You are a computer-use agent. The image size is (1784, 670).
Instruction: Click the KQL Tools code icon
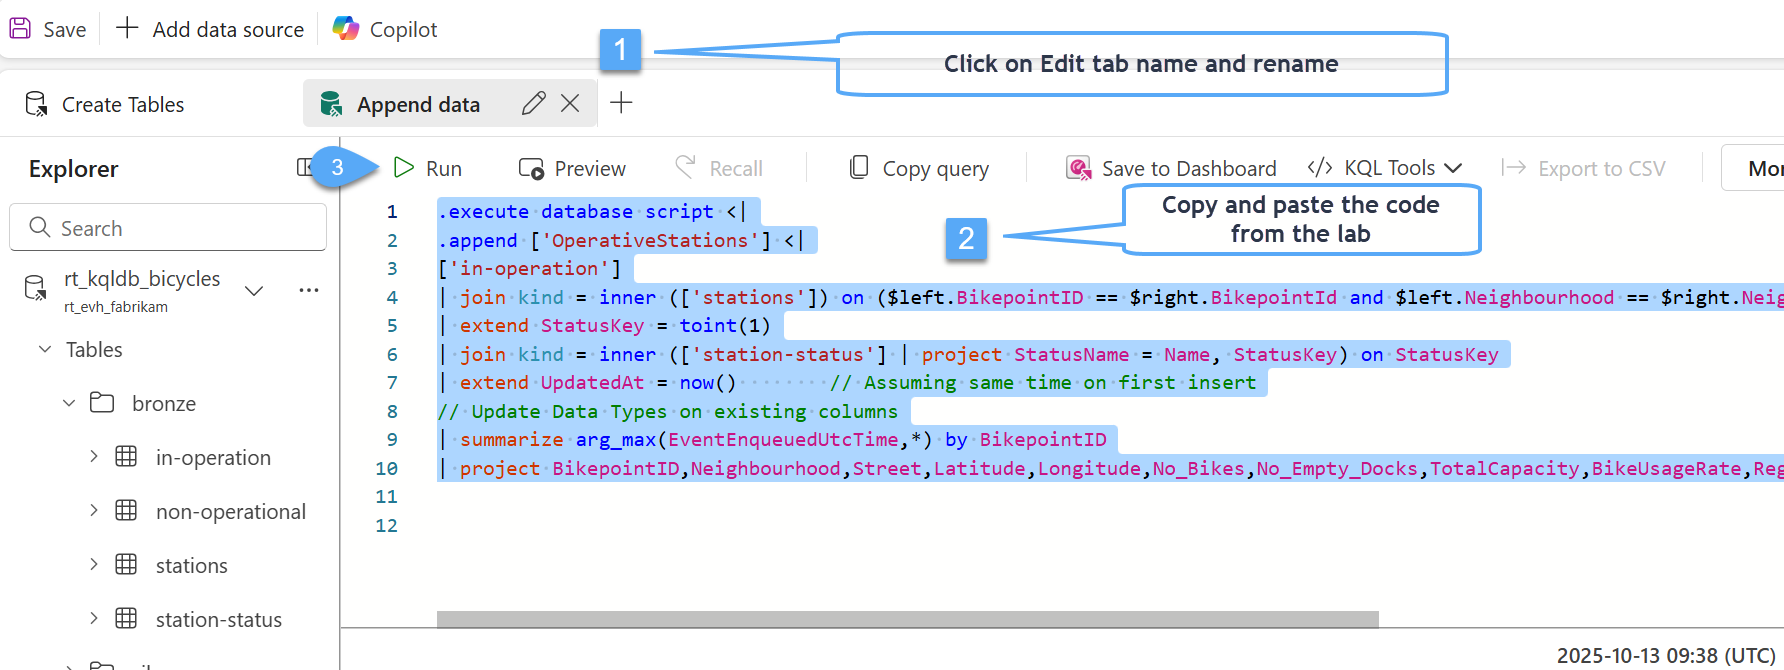tap(1320, 167)
